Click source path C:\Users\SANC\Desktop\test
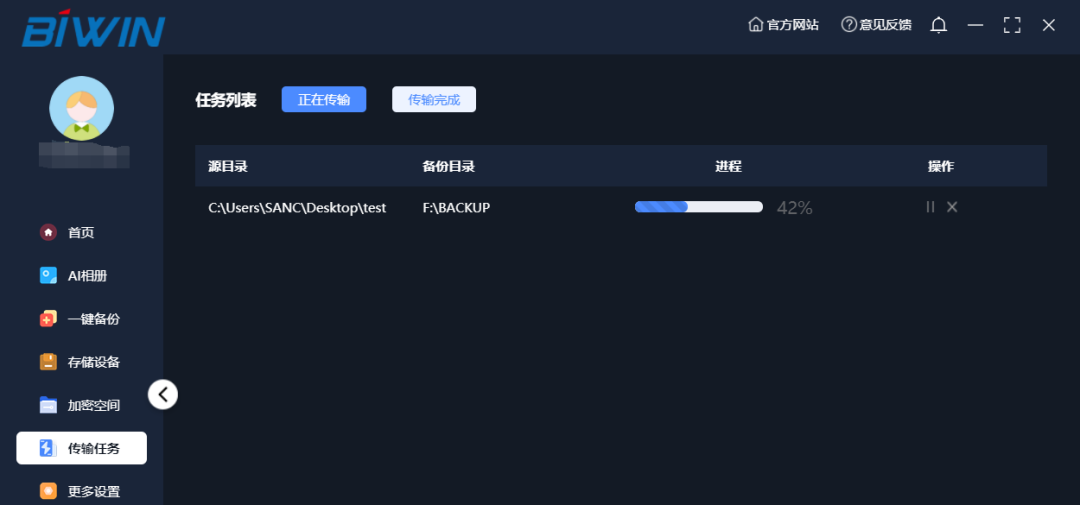This screenshot has height=505, width=1080. (297, 207)
